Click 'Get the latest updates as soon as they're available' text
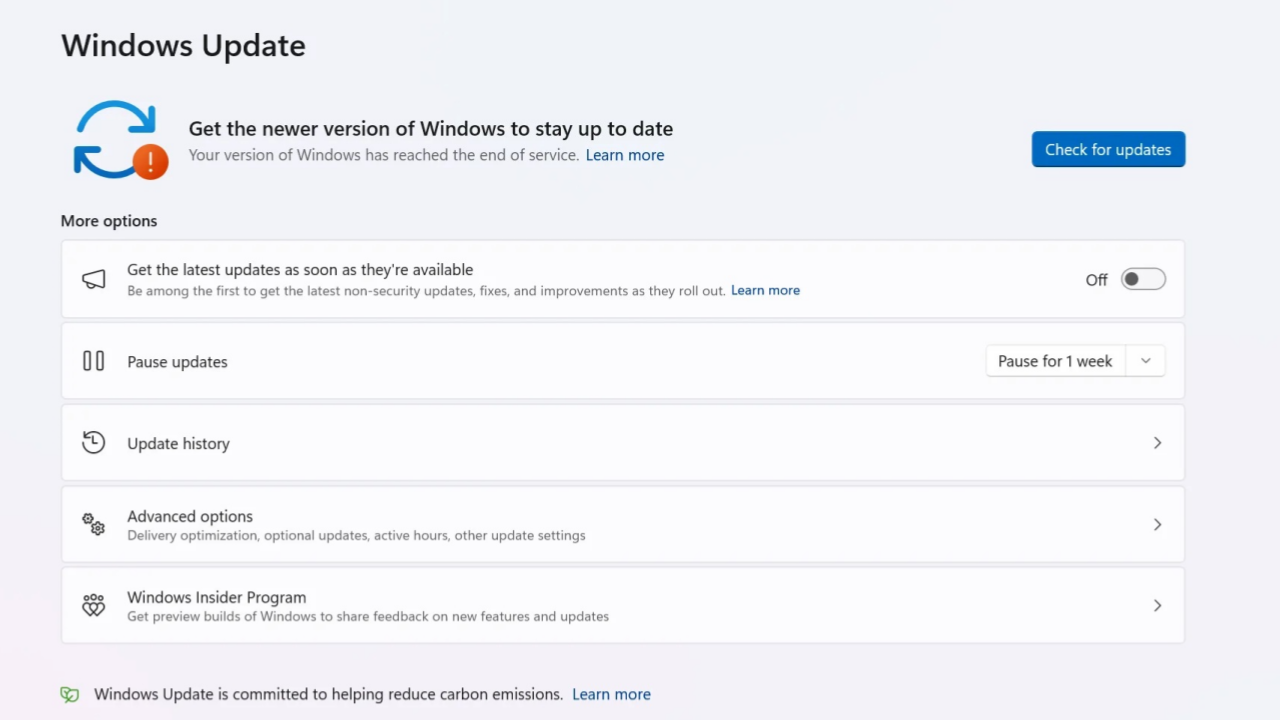This screenshot has width=1280, height=720. click(300, 269)
